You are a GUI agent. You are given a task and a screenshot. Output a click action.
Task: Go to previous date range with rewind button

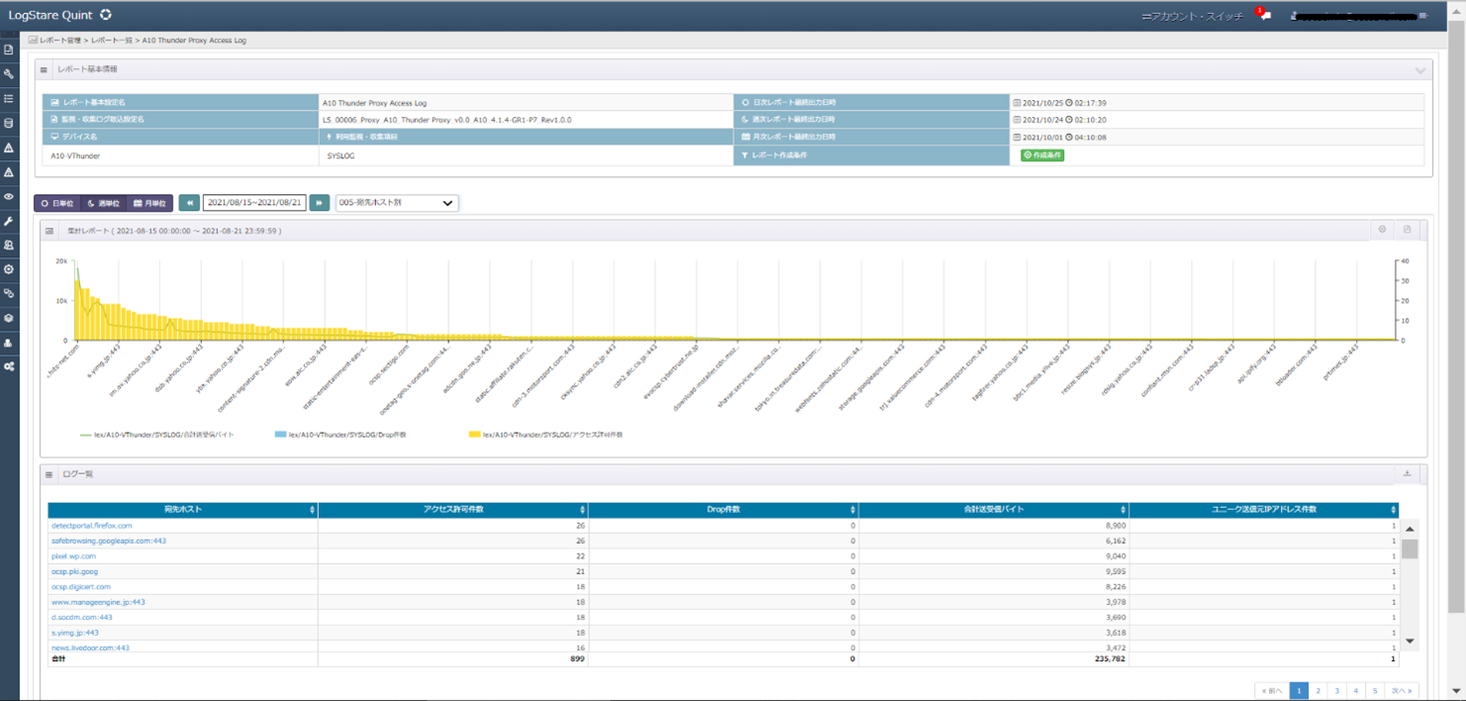[189, 203]
